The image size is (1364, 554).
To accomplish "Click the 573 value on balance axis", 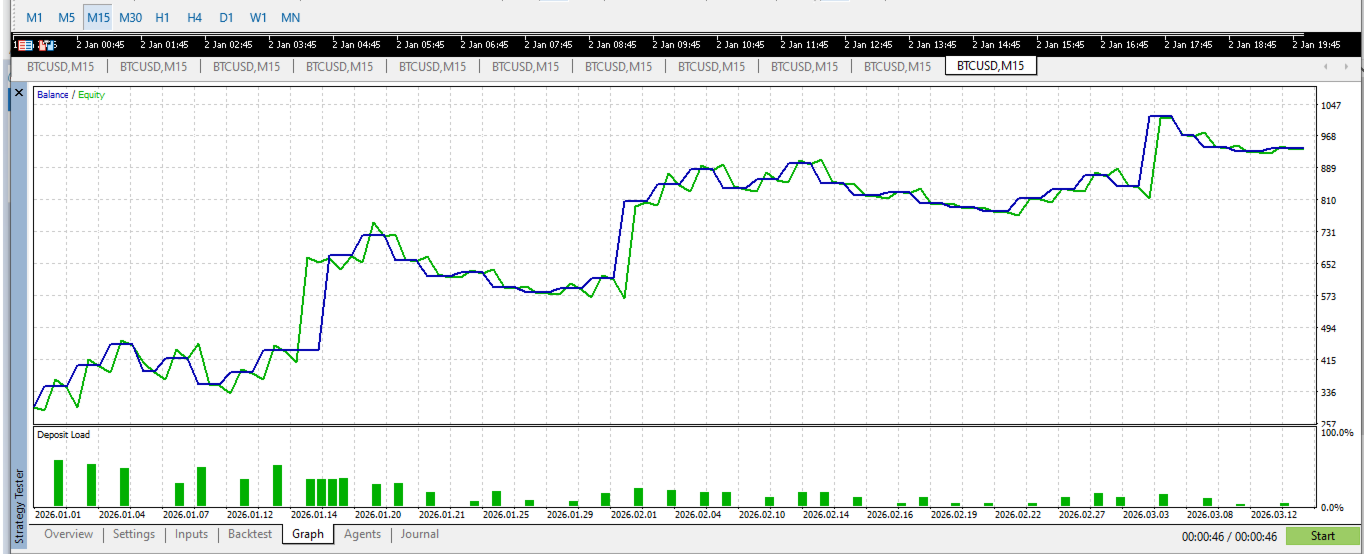I will pyautogui.click(x=1328, y=297).
